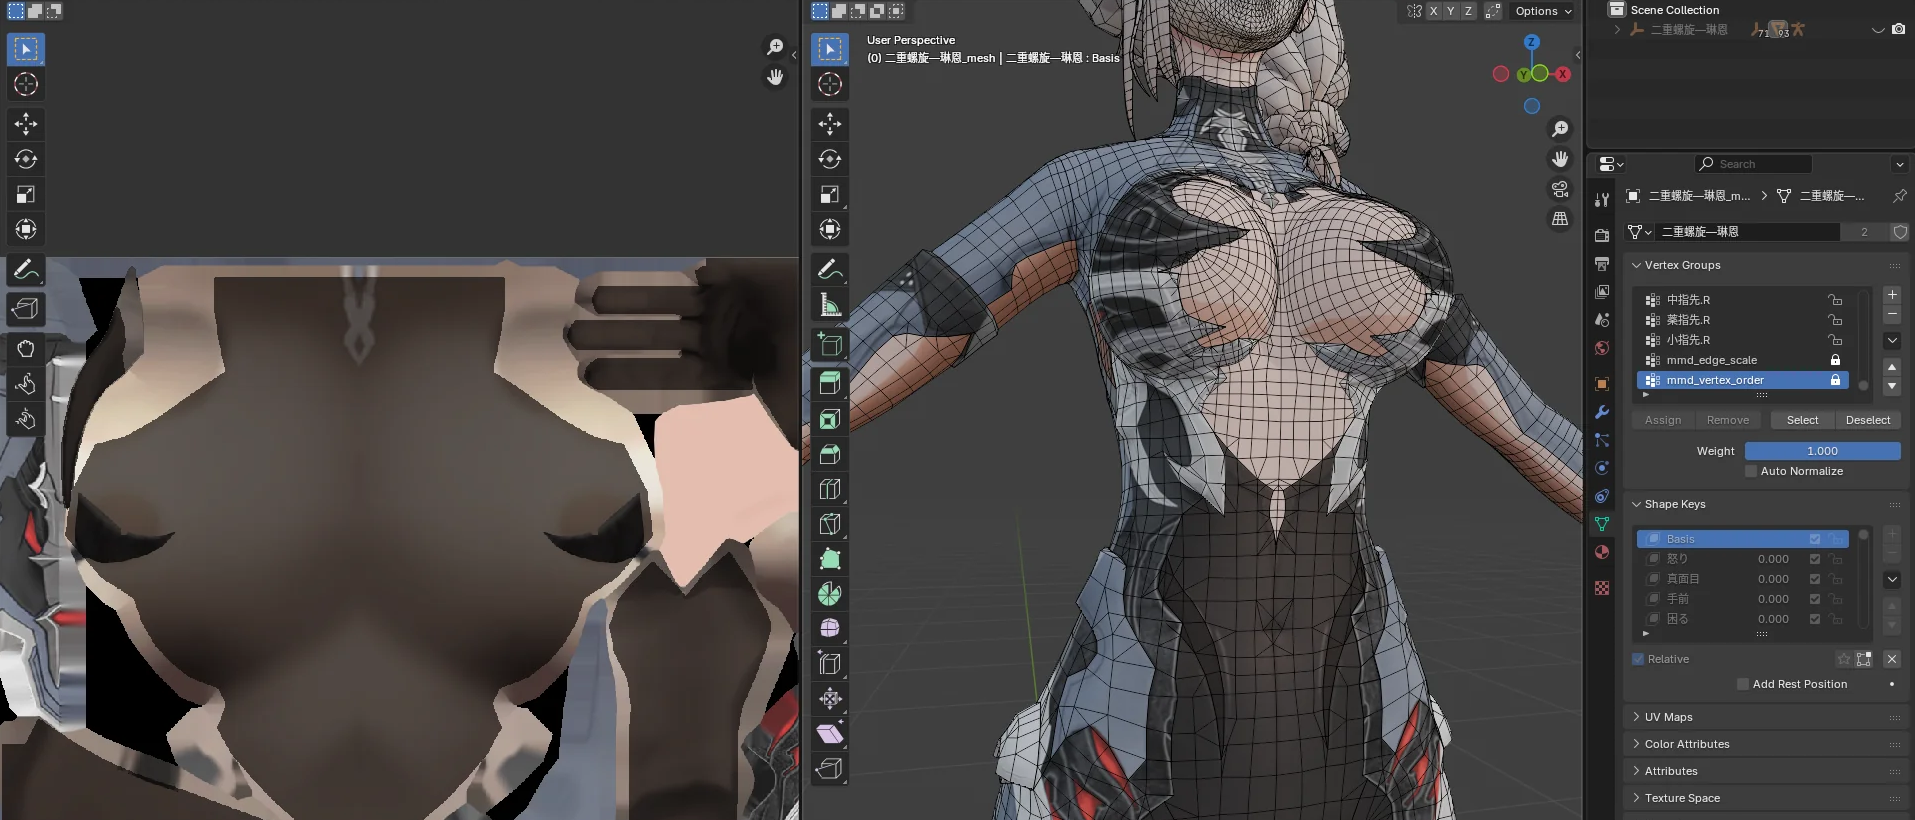Add a new vertex group

pyautogui.click(x=1892, y=295)
